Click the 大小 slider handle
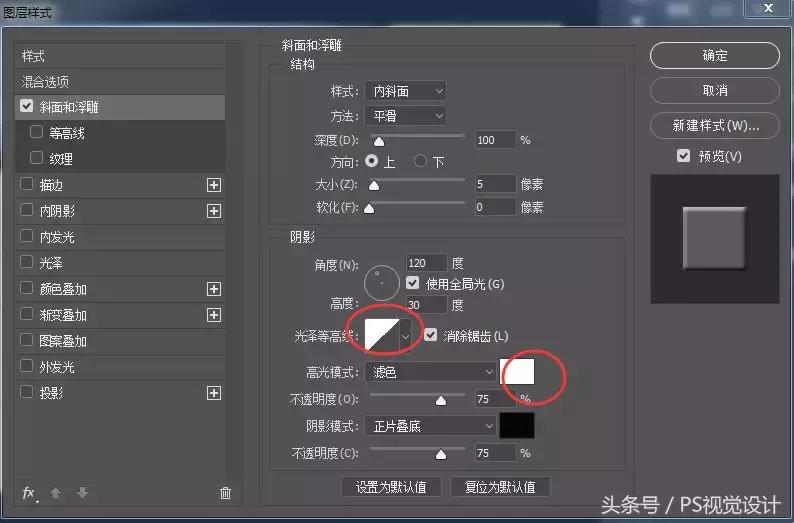Viewport: 794px width, 523px height. click(374, 185)
